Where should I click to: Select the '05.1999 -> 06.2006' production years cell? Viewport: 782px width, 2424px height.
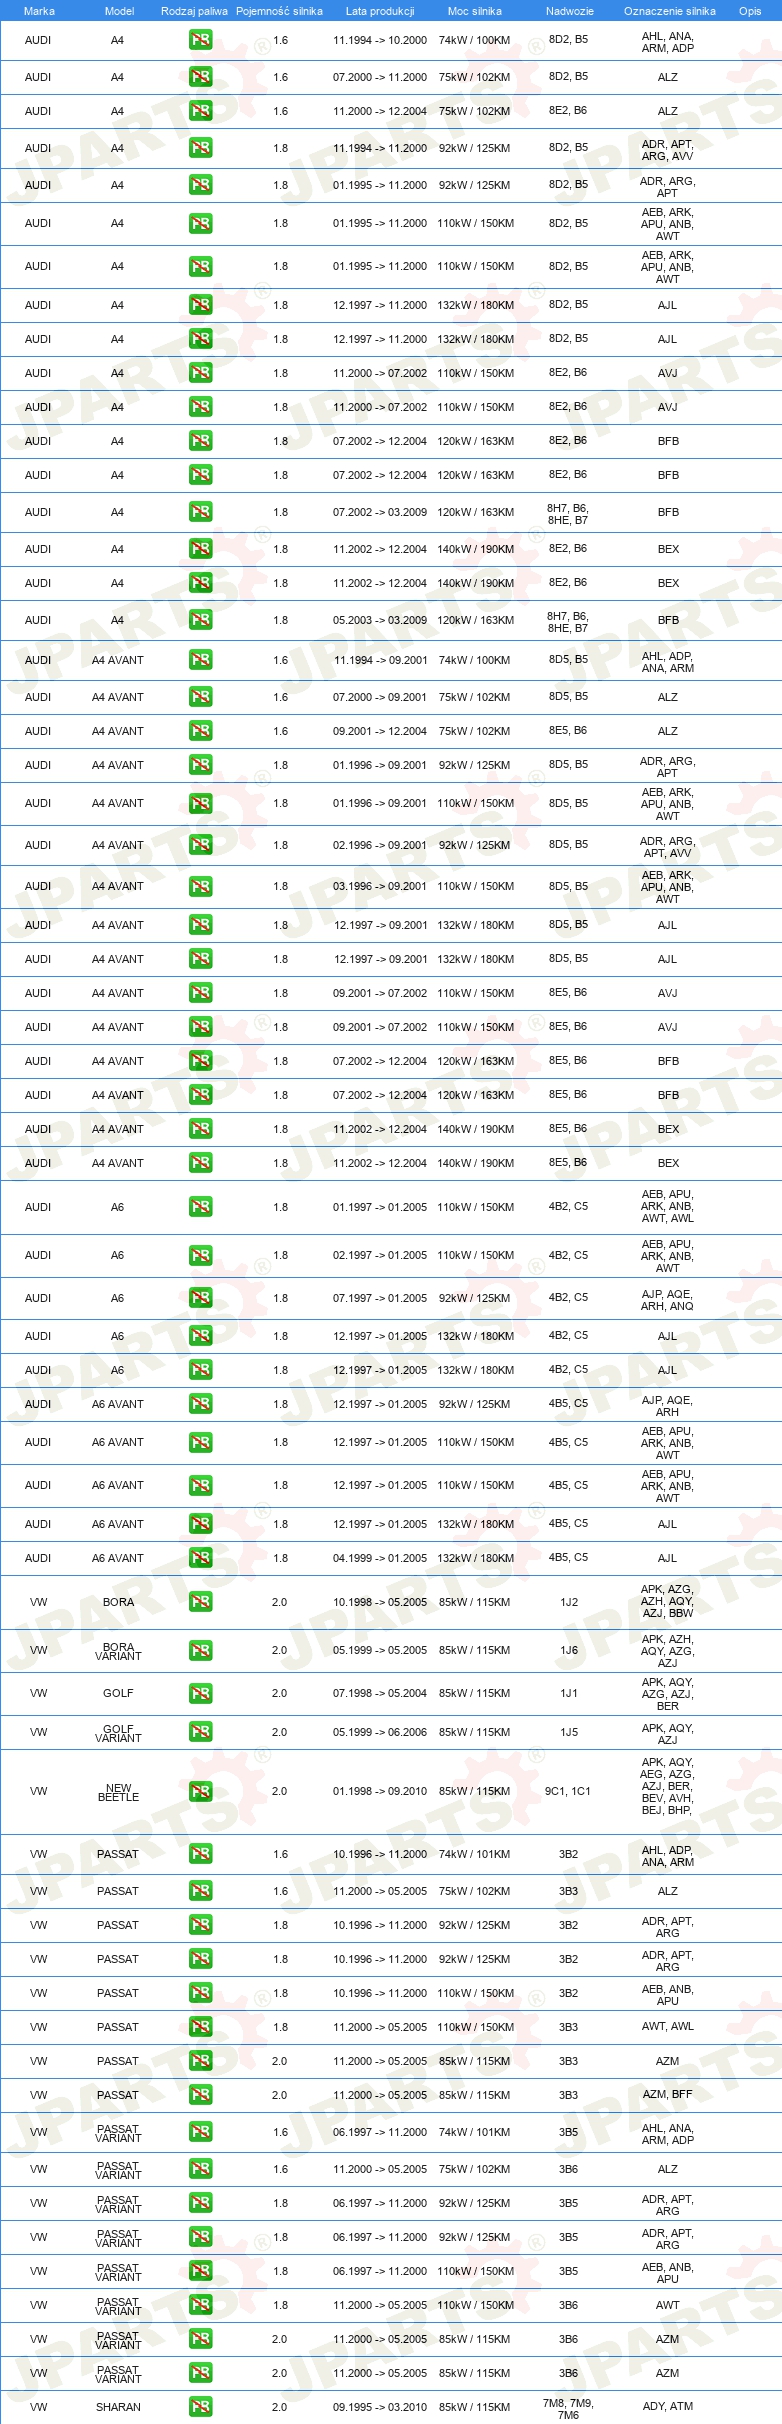(380, 1732)
